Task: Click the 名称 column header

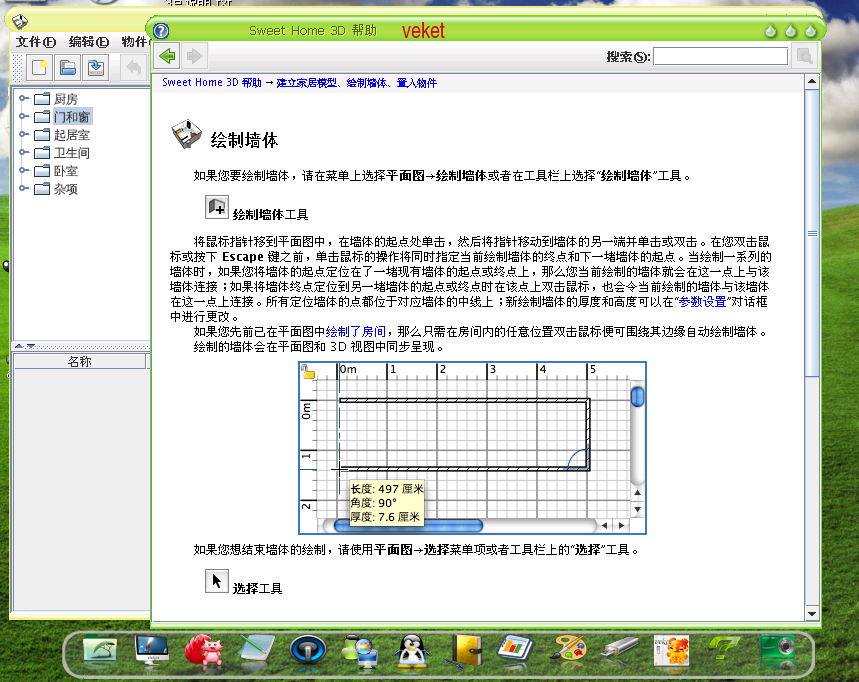Action: pos(79,362)
